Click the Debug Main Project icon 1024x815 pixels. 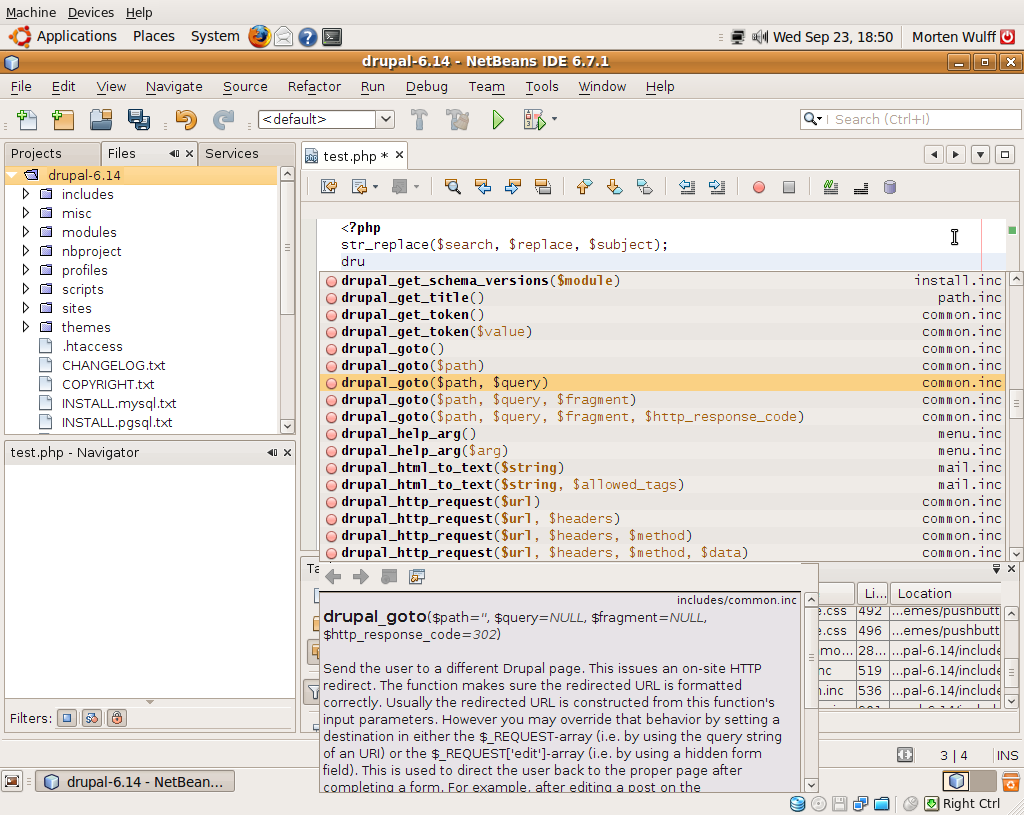click(x=534, y=120)
